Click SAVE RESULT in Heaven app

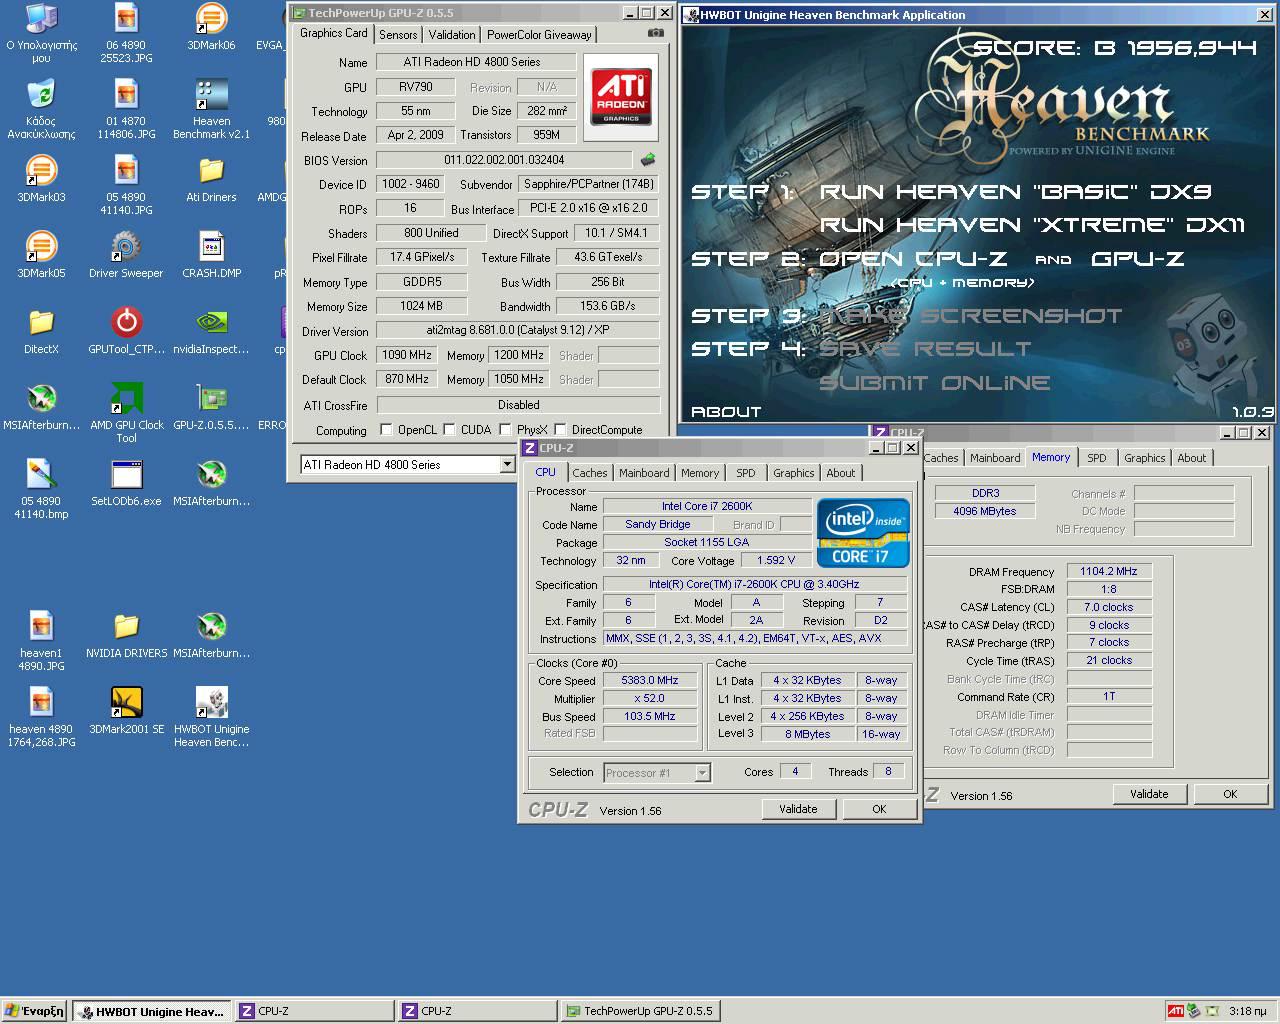pyautogui.click(x=925, y=349)
